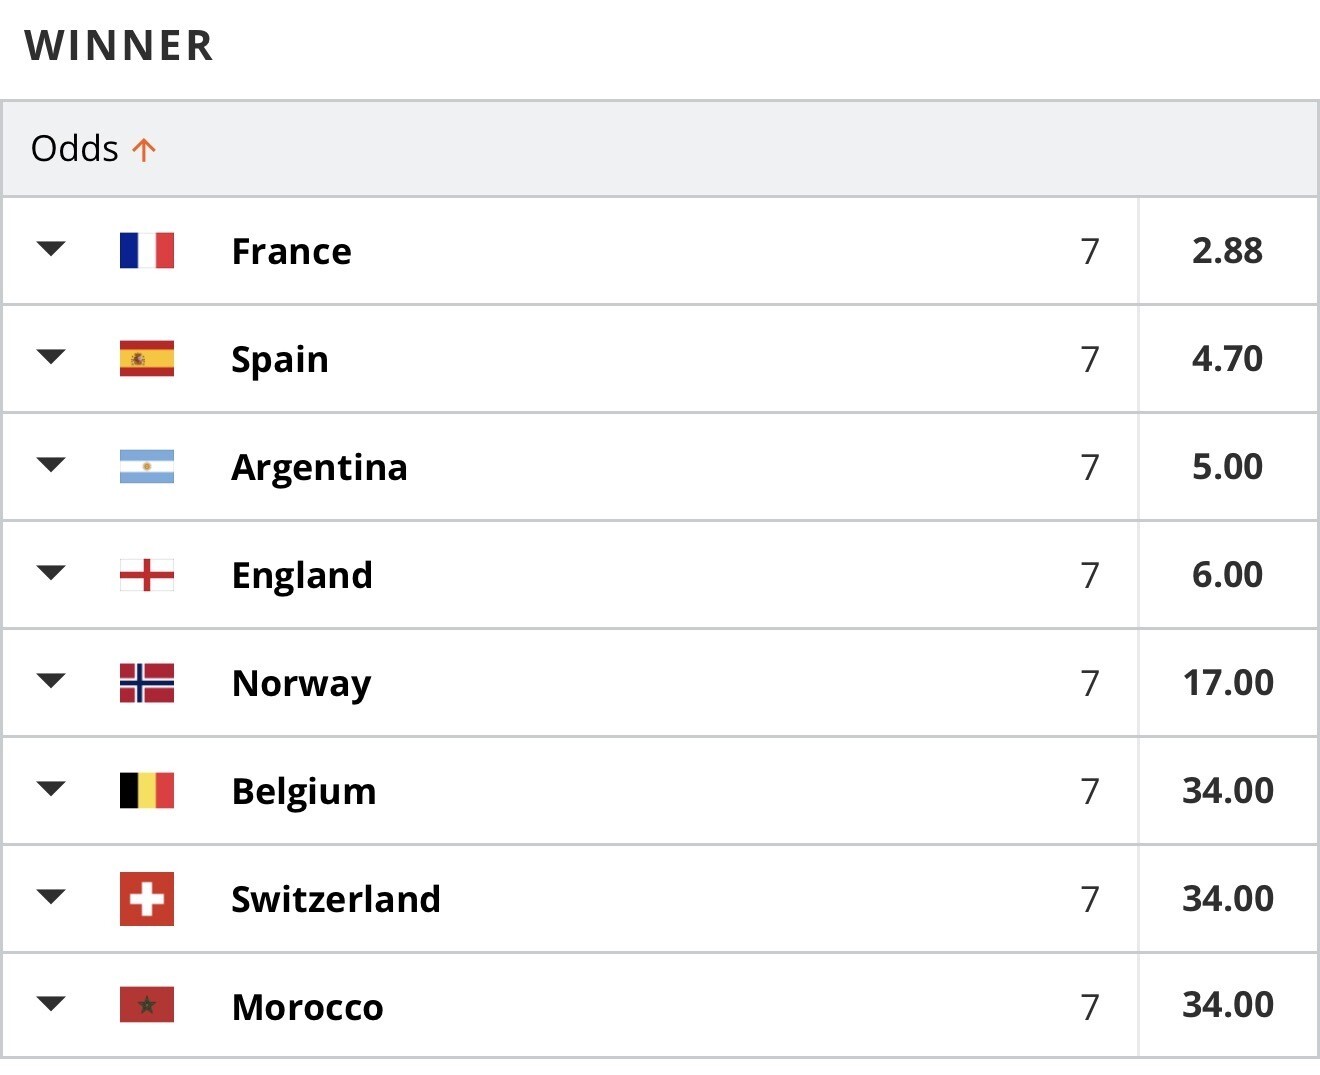Click the England flag icon

(147, 574)
